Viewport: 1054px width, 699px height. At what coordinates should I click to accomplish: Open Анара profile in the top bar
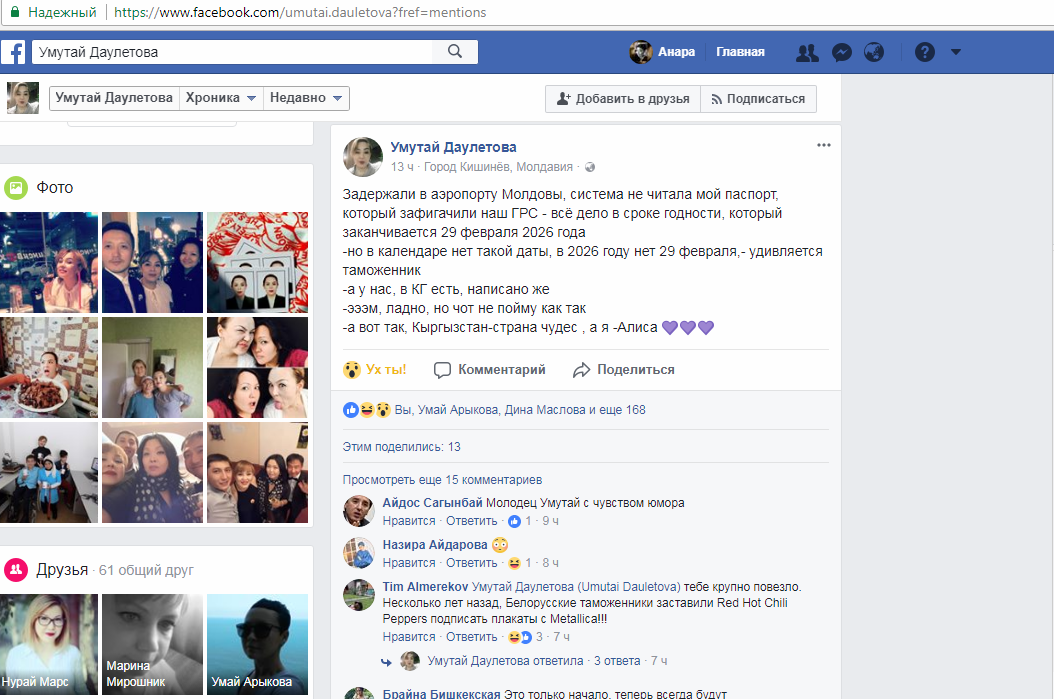(x=663, y=52)
